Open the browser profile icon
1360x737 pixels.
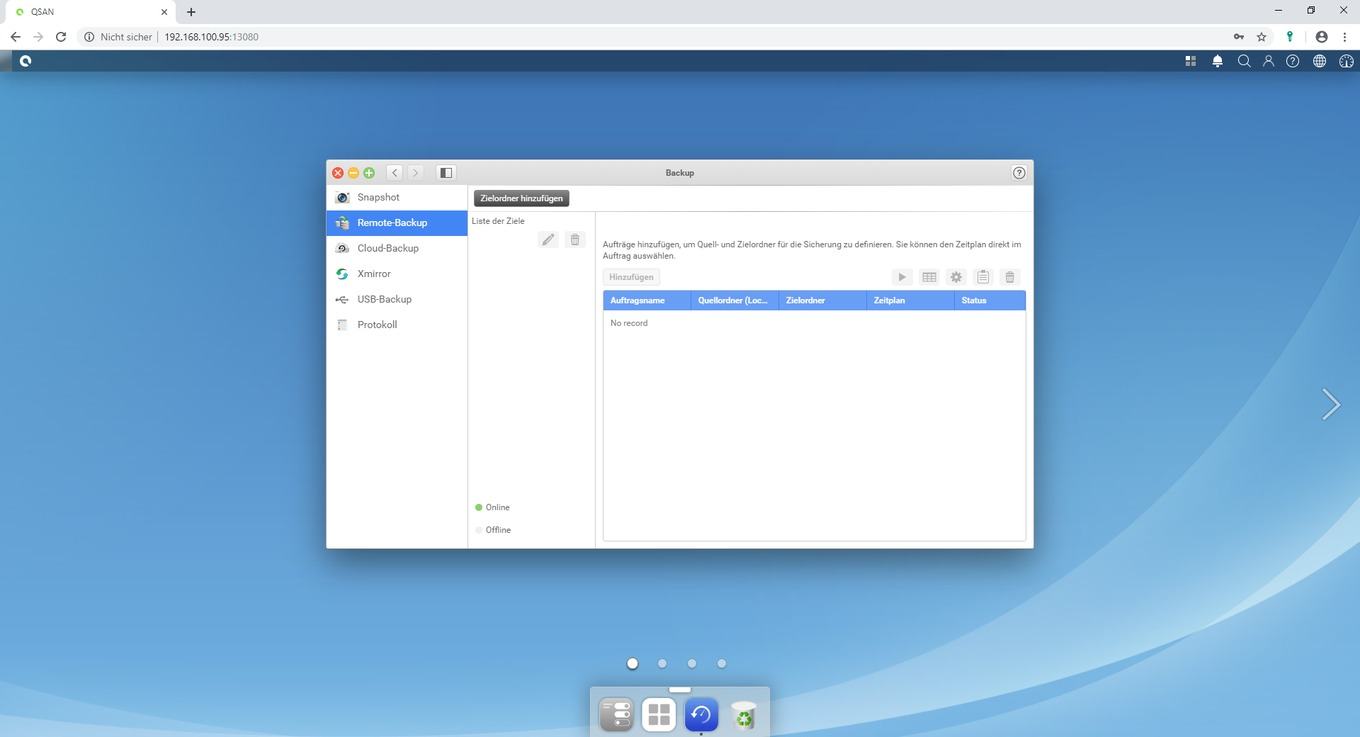[1321, 37]
